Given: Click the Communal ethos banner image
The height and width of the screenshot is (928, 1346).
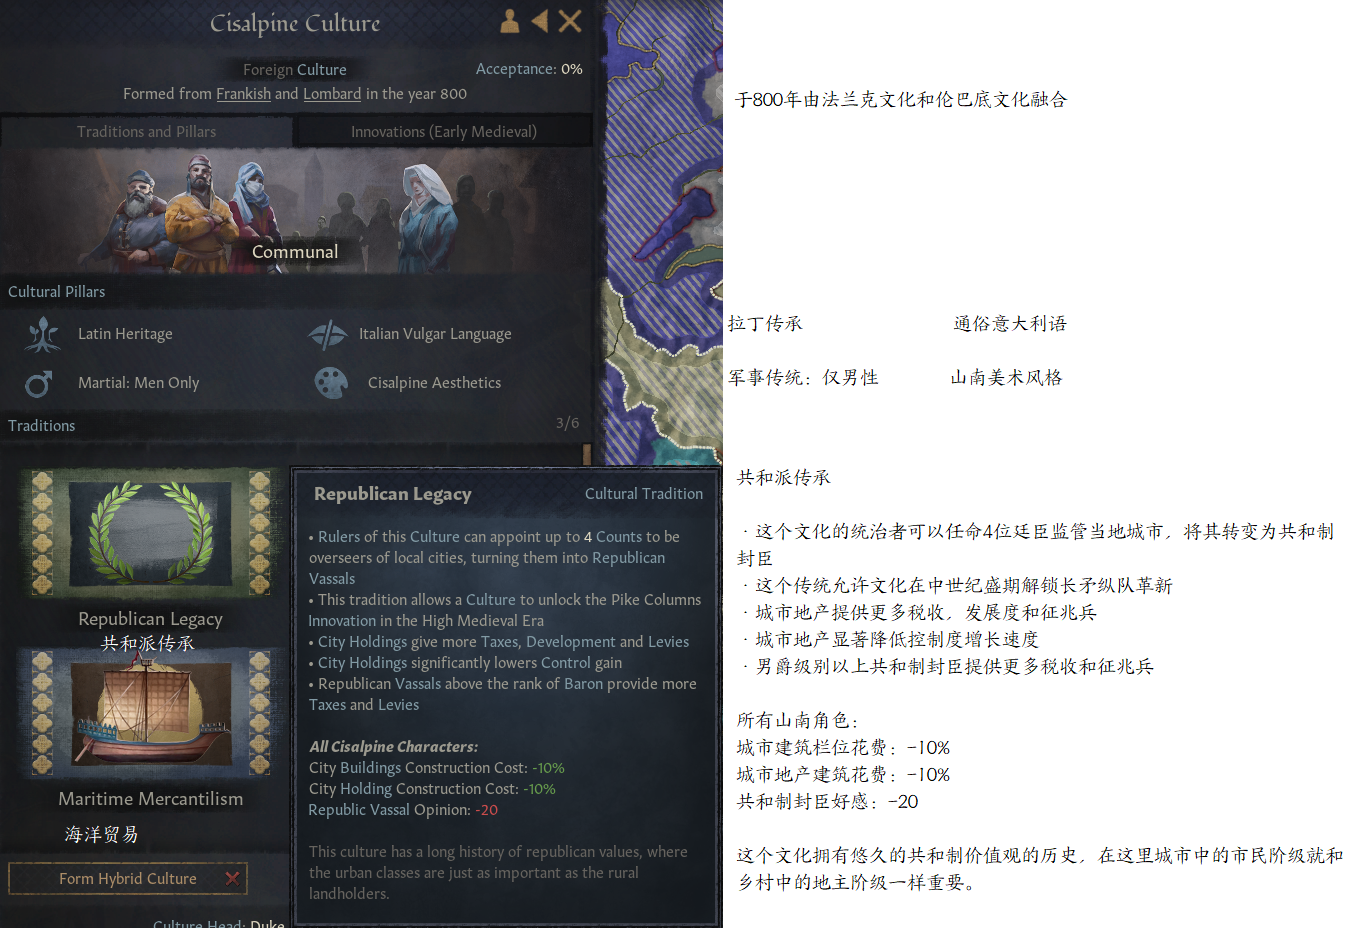Looking at the screenshot, I should click(296, 211).
